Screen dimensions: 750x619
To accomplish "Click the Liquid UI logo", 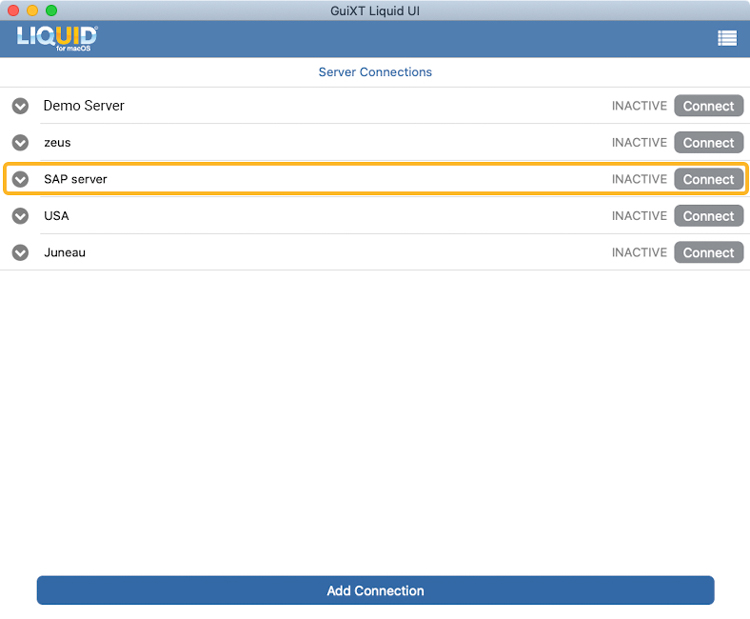I will (57, 38).
